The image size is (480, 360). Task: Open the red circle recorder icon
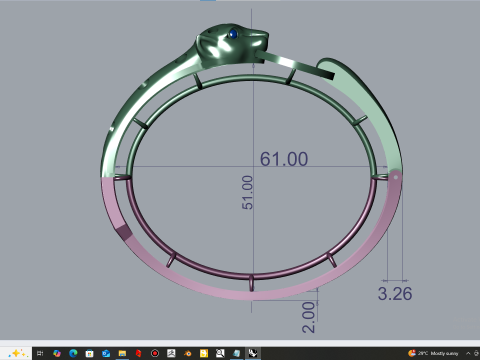pyautogui.click(x=155, y=353)
